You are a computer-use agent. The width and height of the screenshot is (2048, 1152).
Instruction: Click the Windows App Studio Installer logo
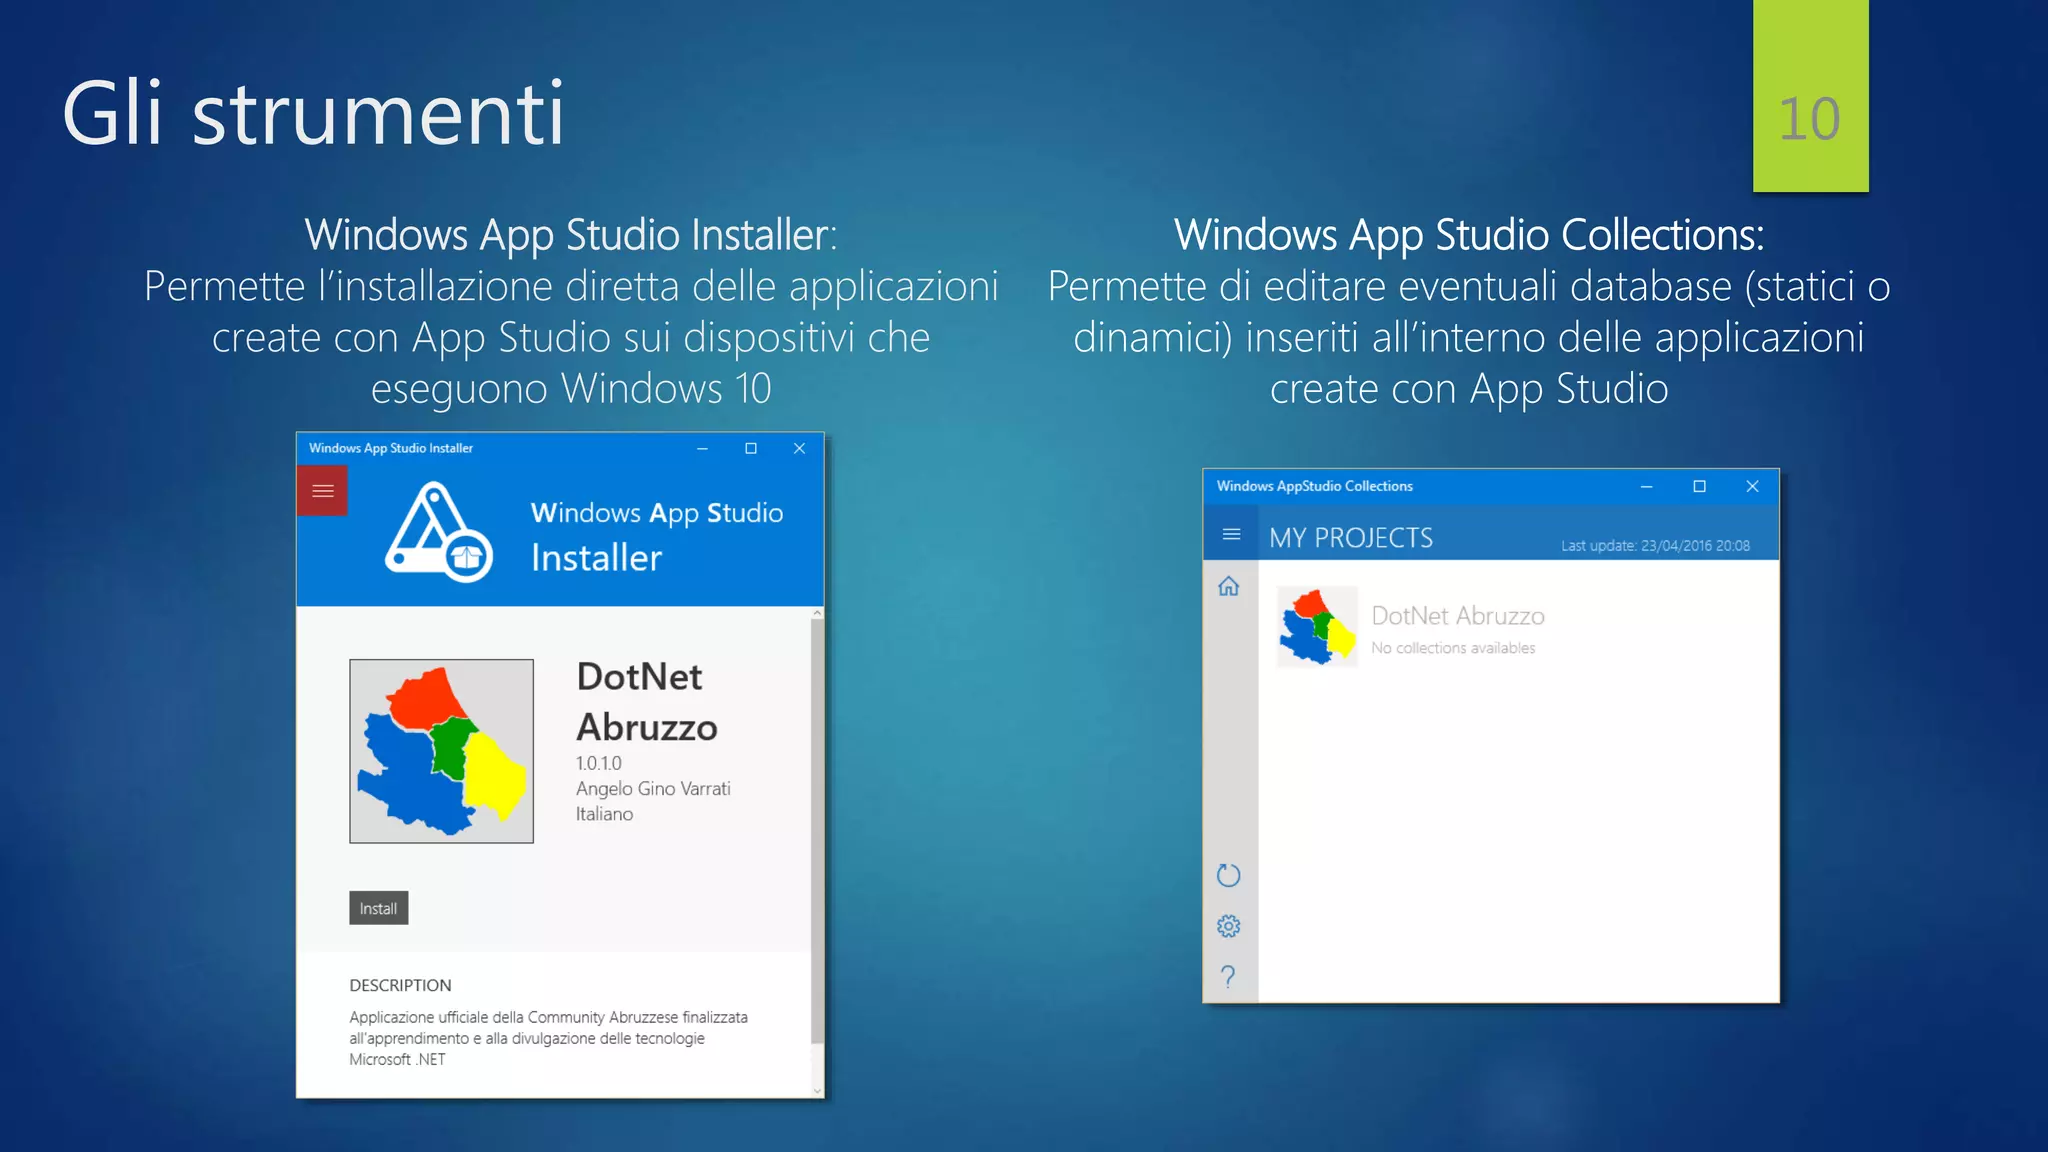[439, 532]
